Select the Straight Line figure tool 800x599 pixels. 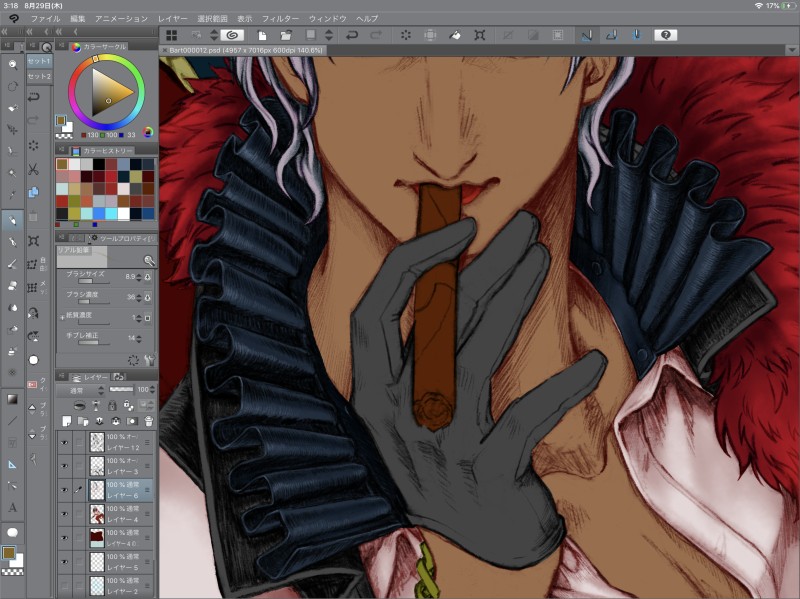pos(13,421)
